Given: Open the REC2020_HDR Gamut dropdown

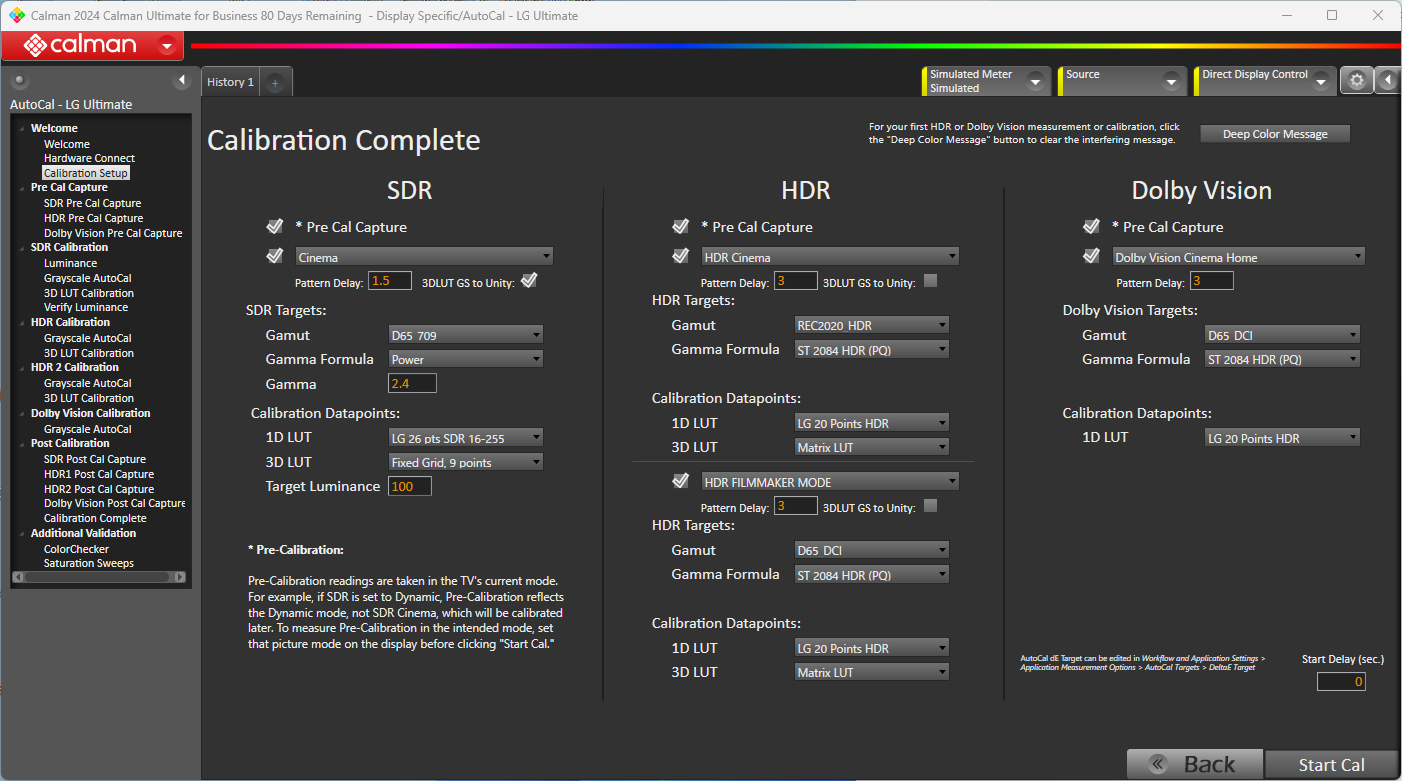Looking at the screenshot, I should click(871, 324).
